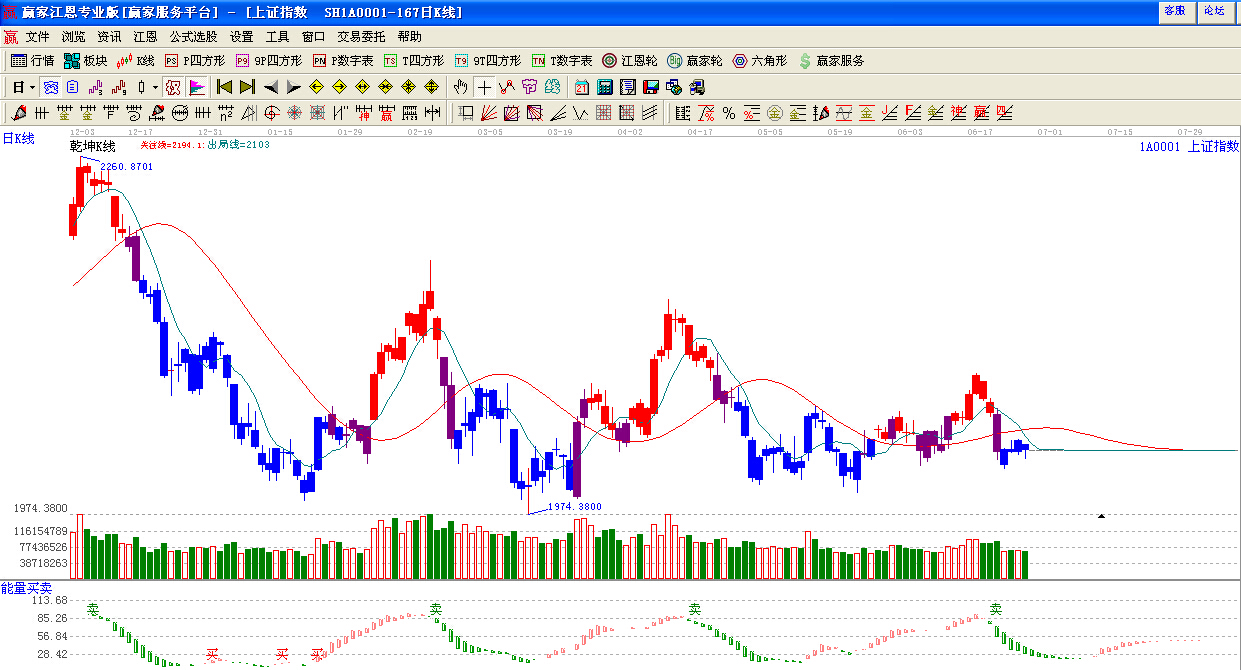
Task: Click the 客服 button at top right
Action: pos(1175,10)
